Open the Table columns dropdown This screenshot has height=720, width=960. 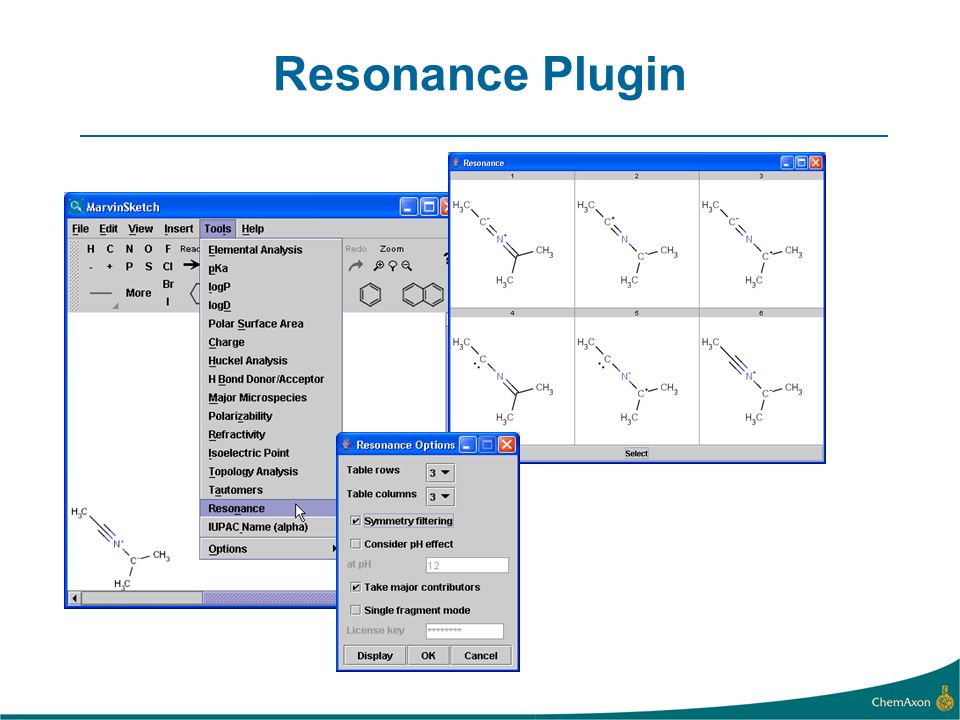pyautogui.click(x=440, y=497)
